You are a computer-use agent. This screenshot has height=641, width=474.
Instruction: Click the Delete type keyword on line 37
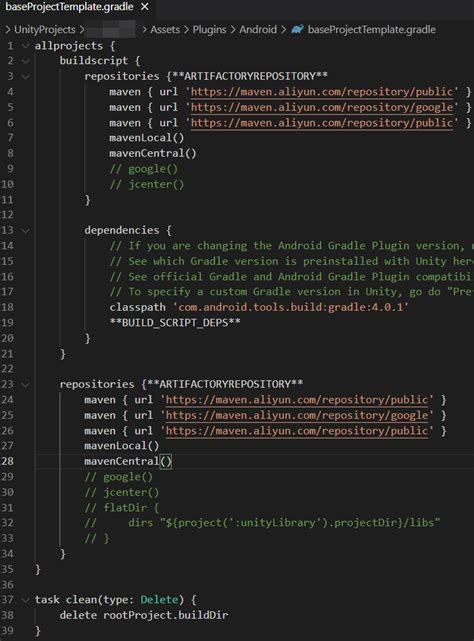click(x=159, y=600)
